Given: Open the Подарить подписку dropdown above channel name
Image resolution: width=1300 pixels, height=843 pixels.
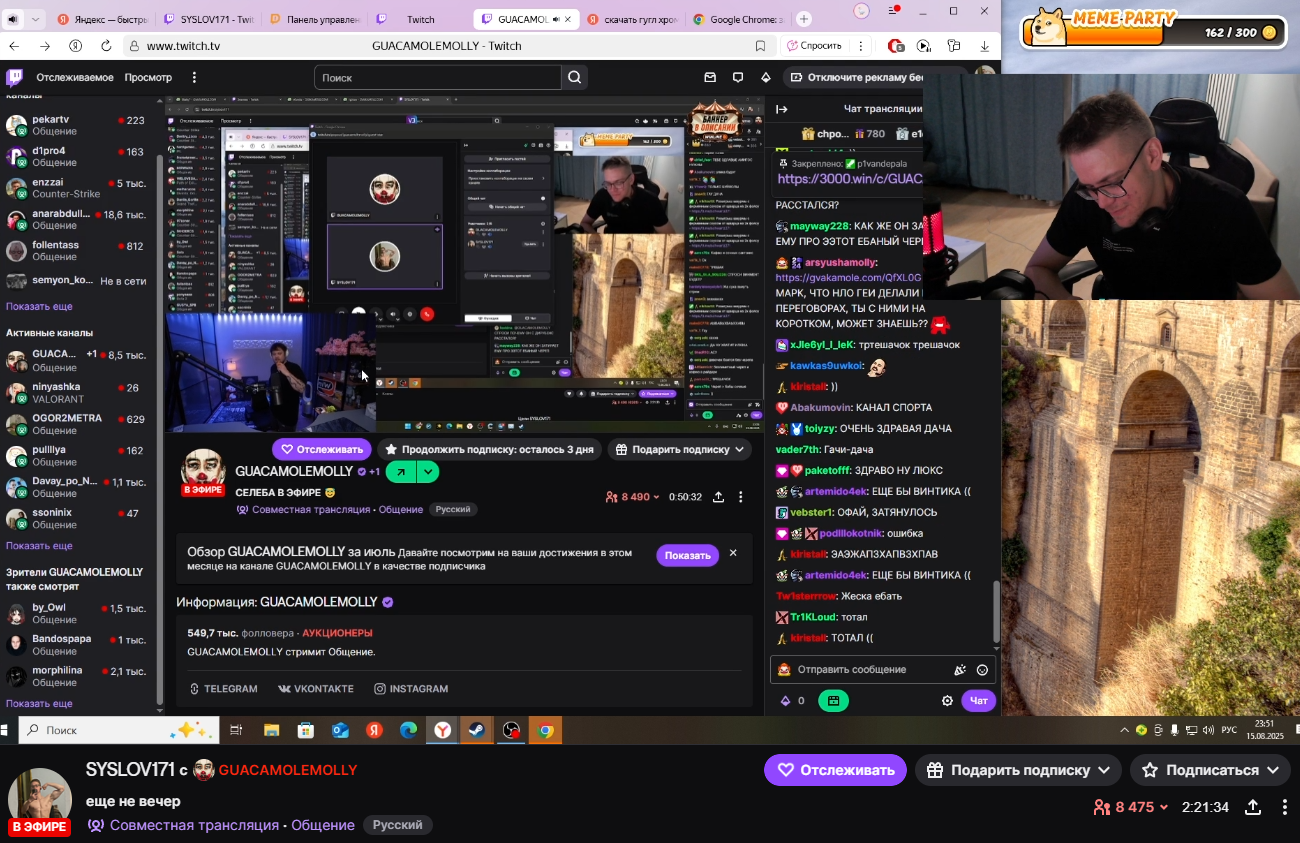Looking at the screenshot, I should click(x=680, y=449).
